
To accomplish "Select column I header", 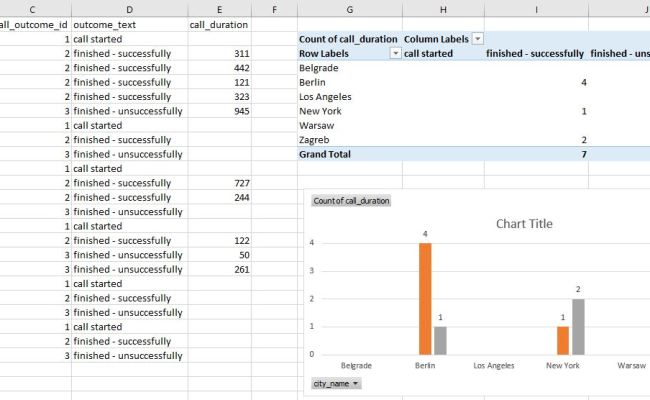I will click(536, 9).
